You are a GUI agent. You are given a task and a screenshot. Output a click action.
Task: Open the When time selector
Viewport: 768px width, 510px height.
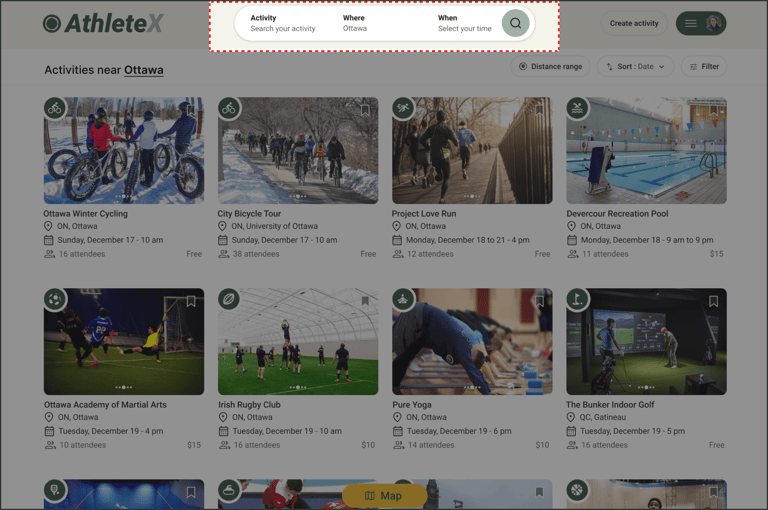tap(464, 23)
